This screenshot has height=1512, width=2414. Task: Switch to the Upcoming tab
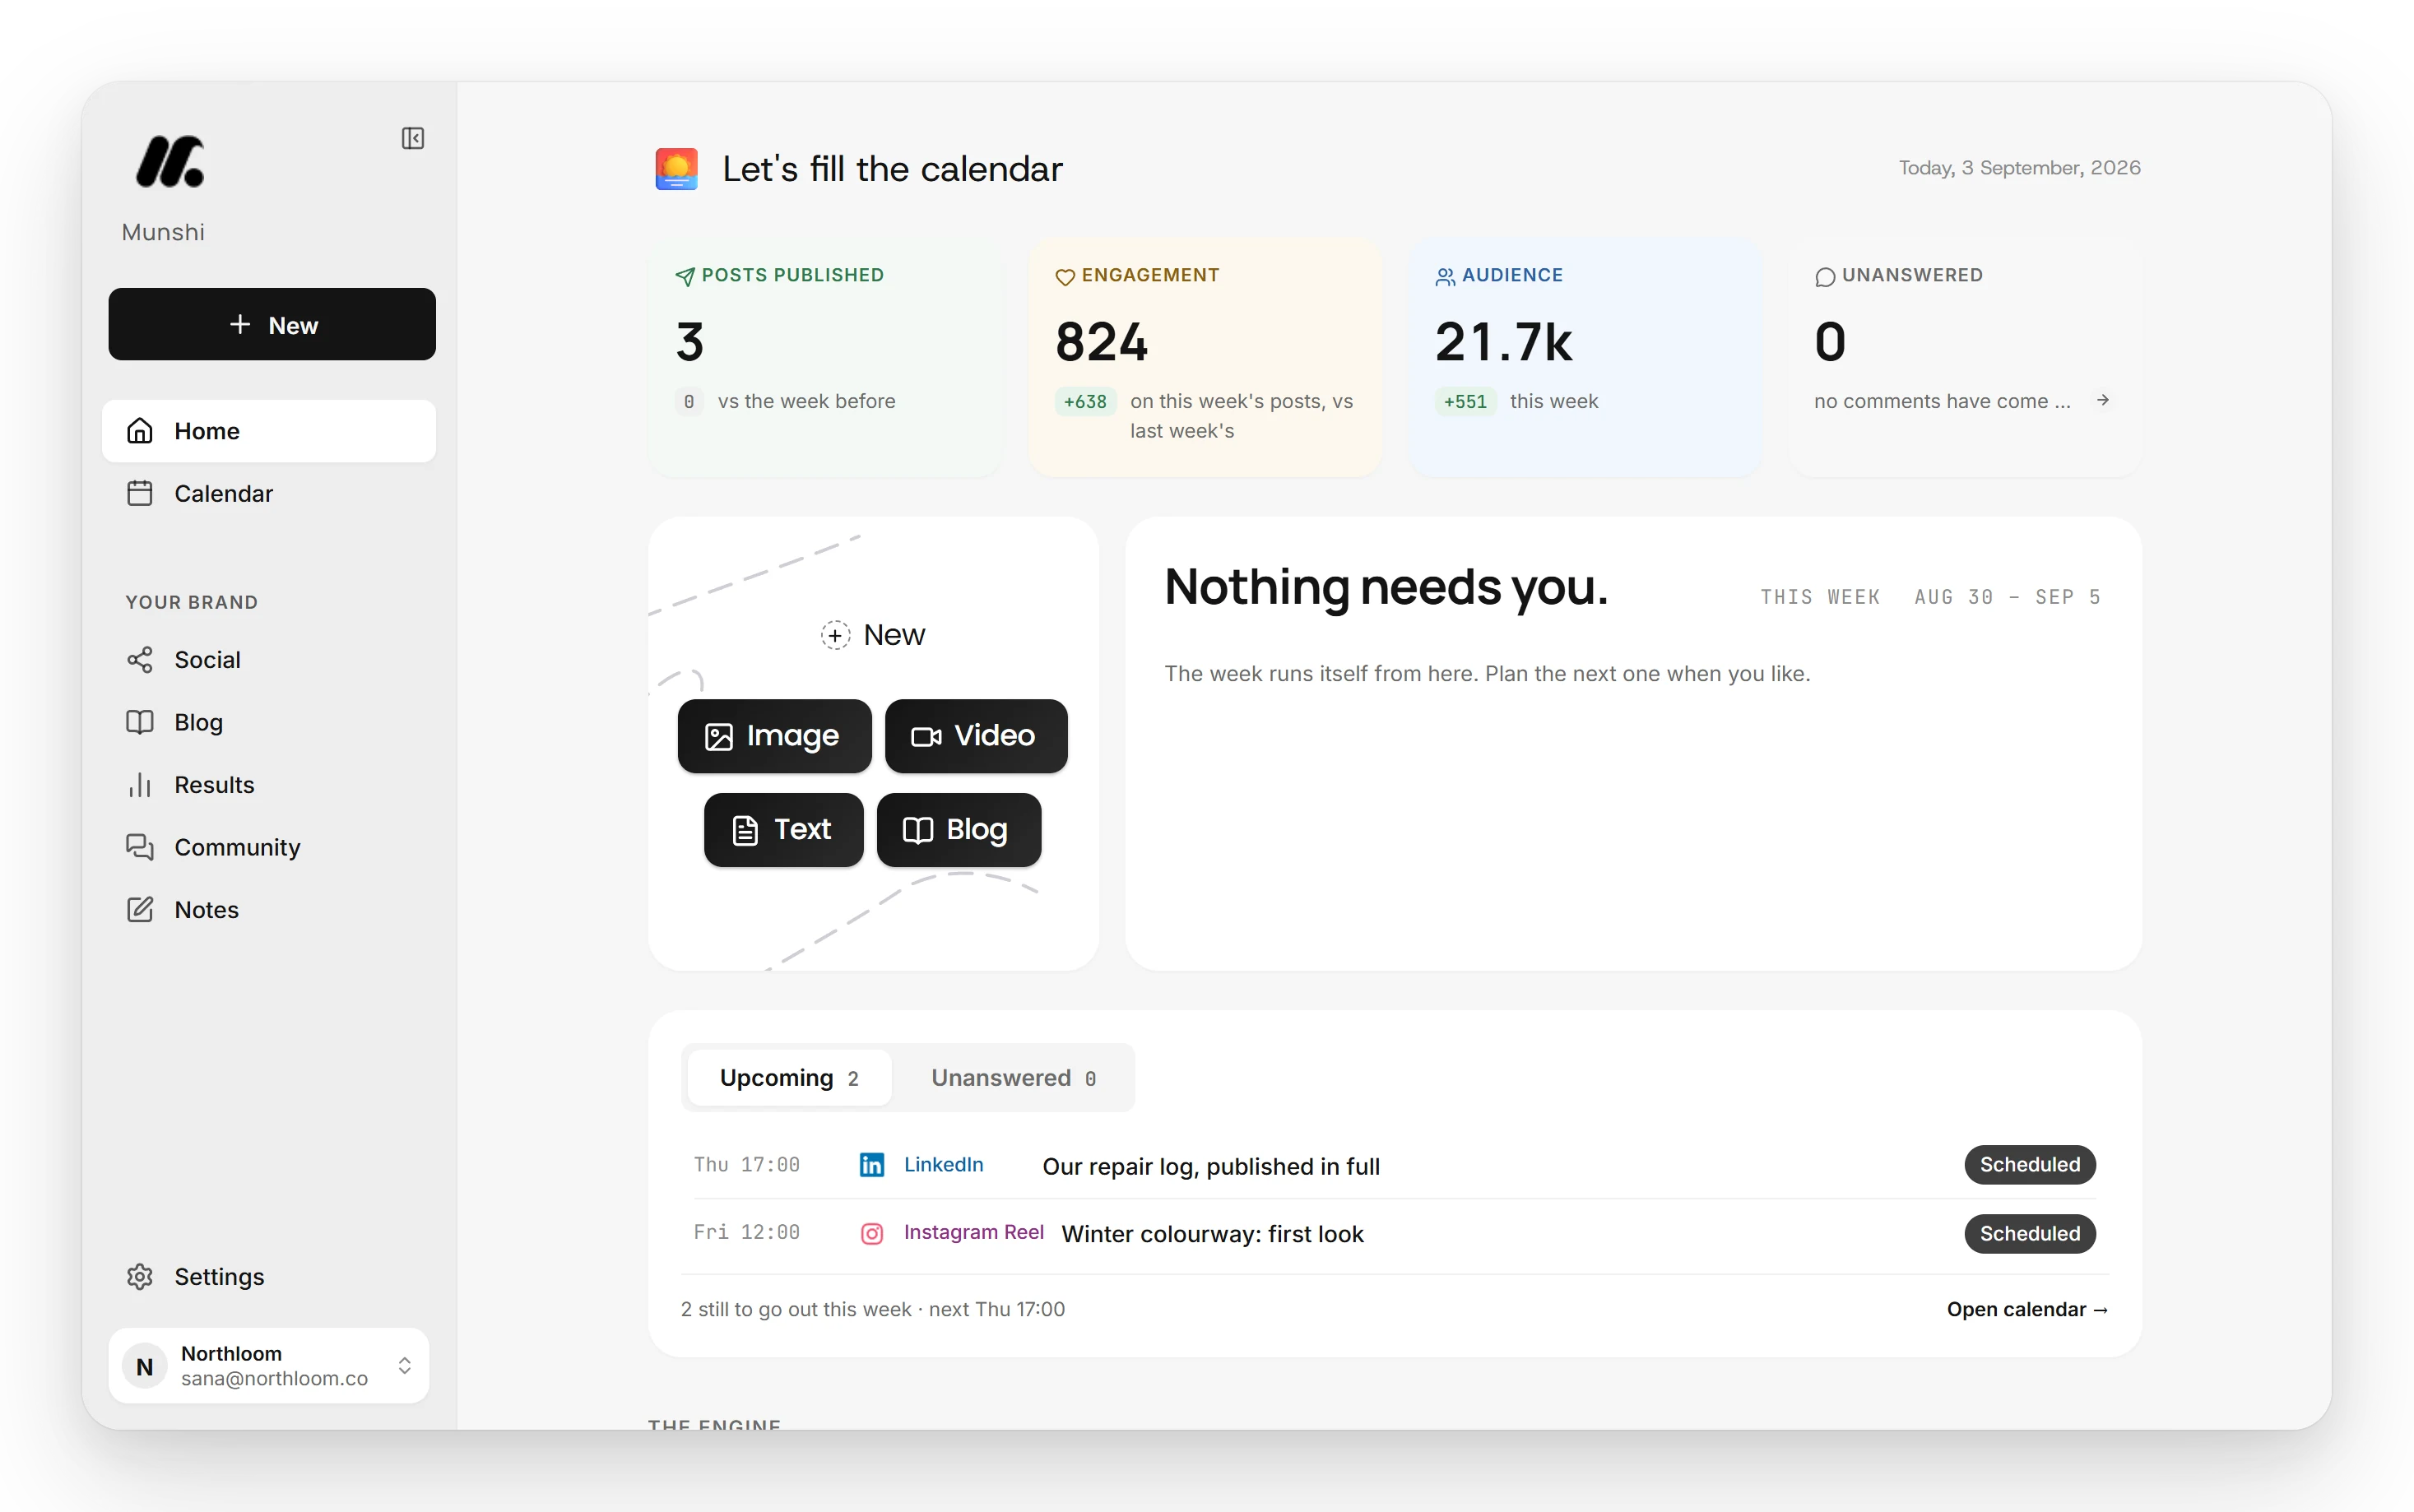[790, 1078]
